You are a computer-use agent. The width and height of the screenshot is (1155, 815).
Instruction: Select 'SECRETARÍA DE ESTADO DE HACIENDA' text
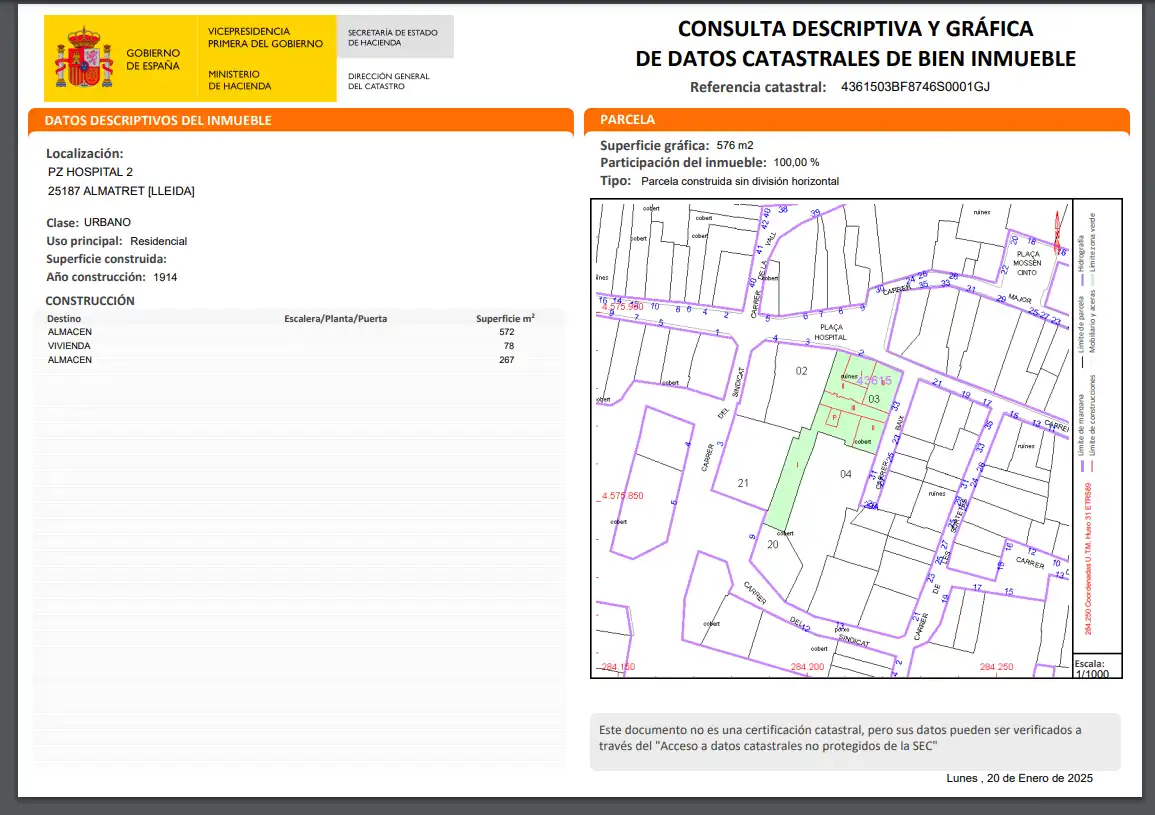pos(393,38)
